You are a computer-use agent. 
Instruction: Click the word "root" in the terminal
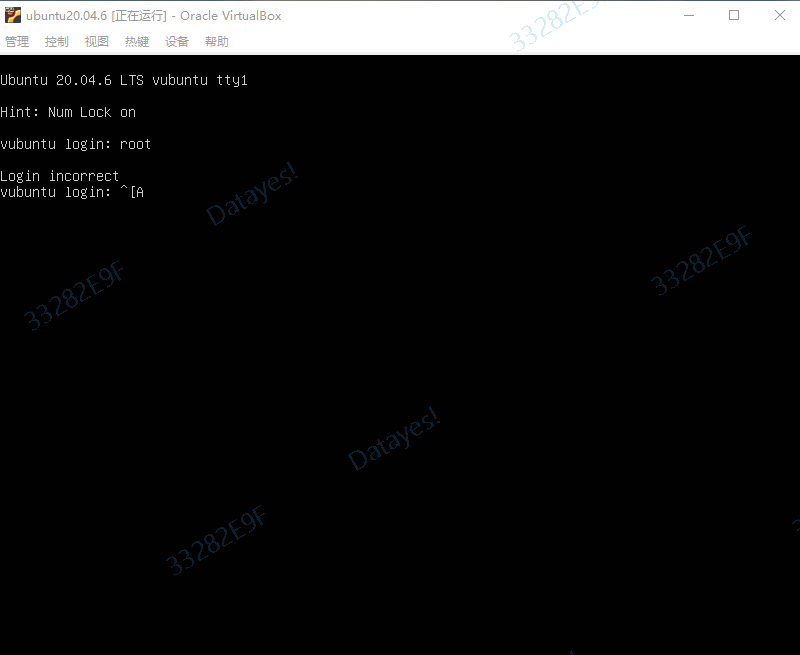(135, 144)
